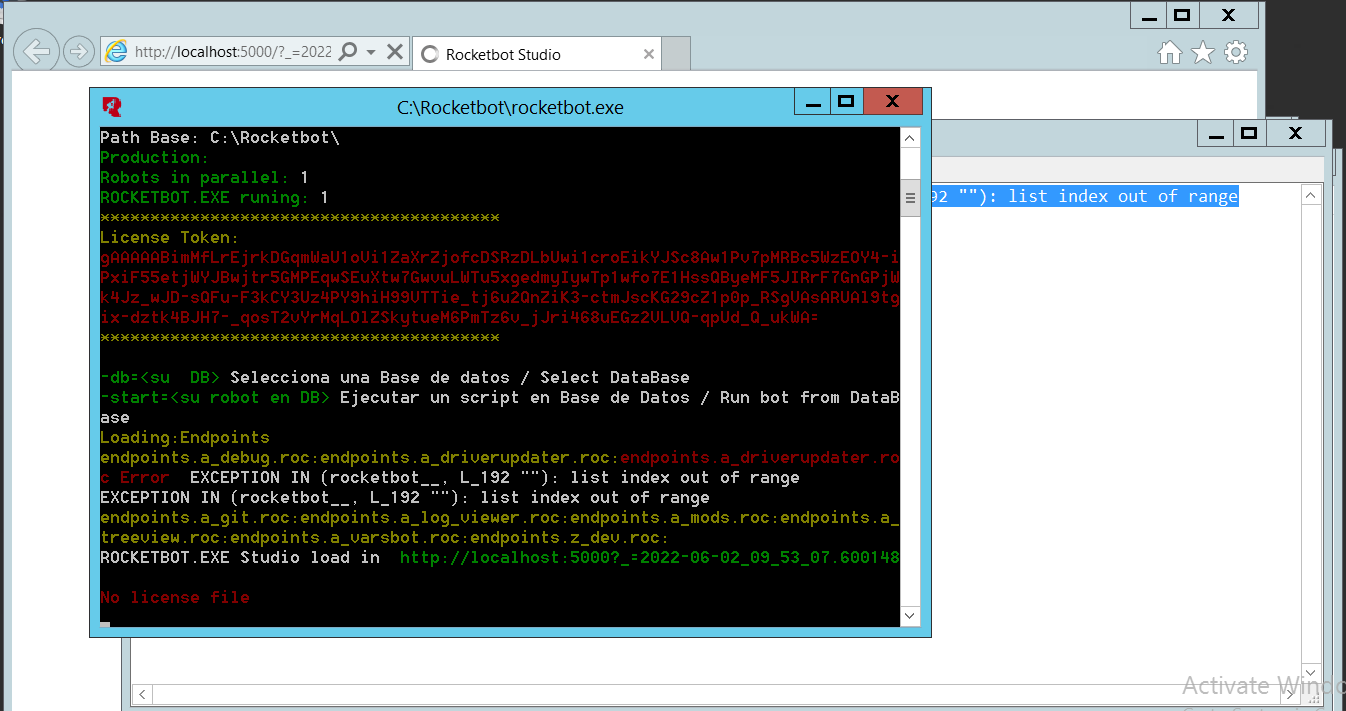Maximize the rocketbot.exe console window

(846, 102)
